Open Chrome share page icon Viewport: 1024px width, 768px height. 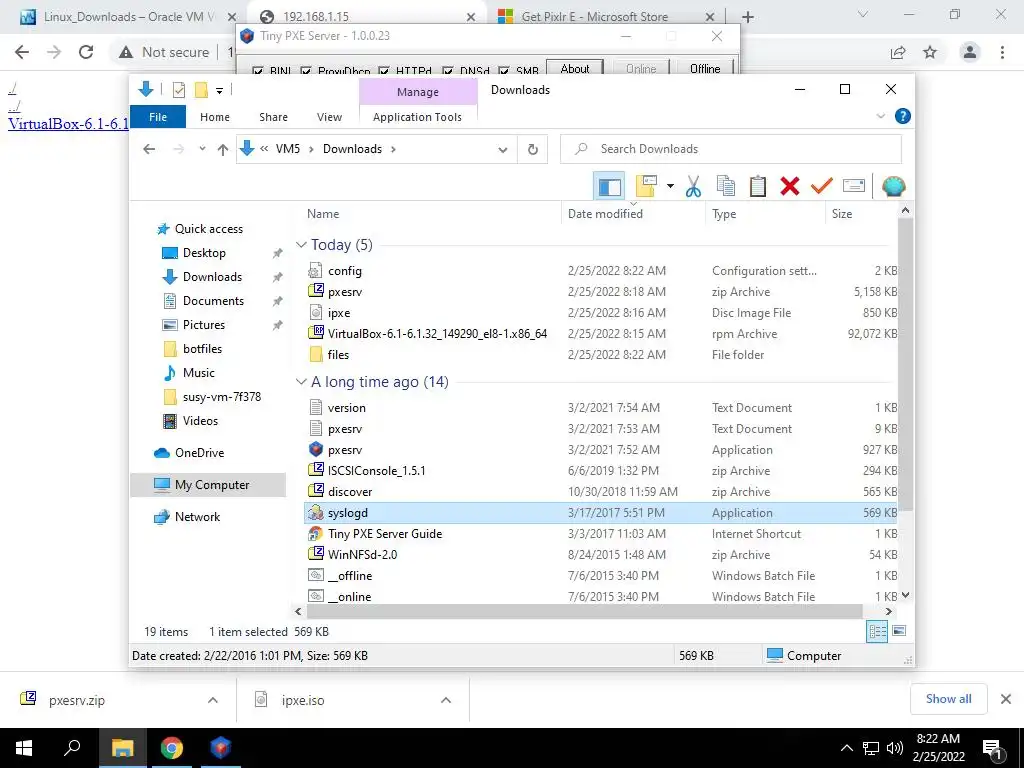pos(898,52)
